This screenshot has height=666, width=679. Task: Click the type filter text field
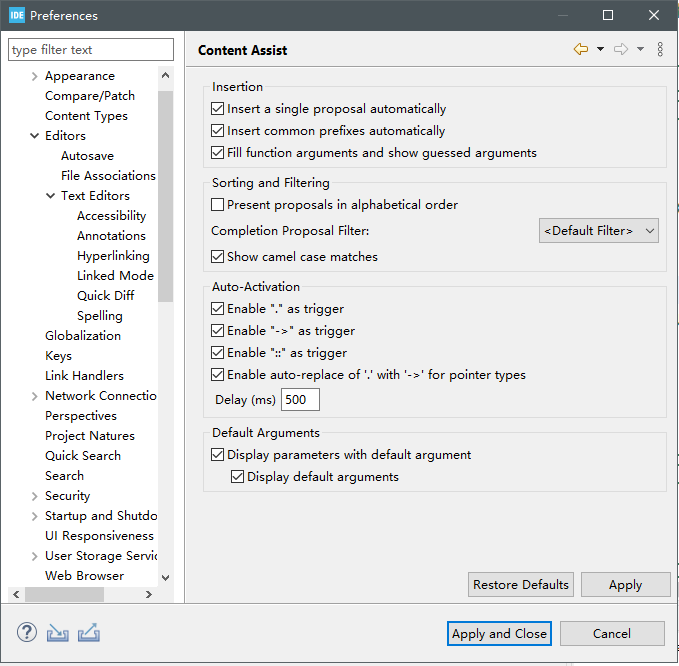pyautogui.click(x=91, y=50)
